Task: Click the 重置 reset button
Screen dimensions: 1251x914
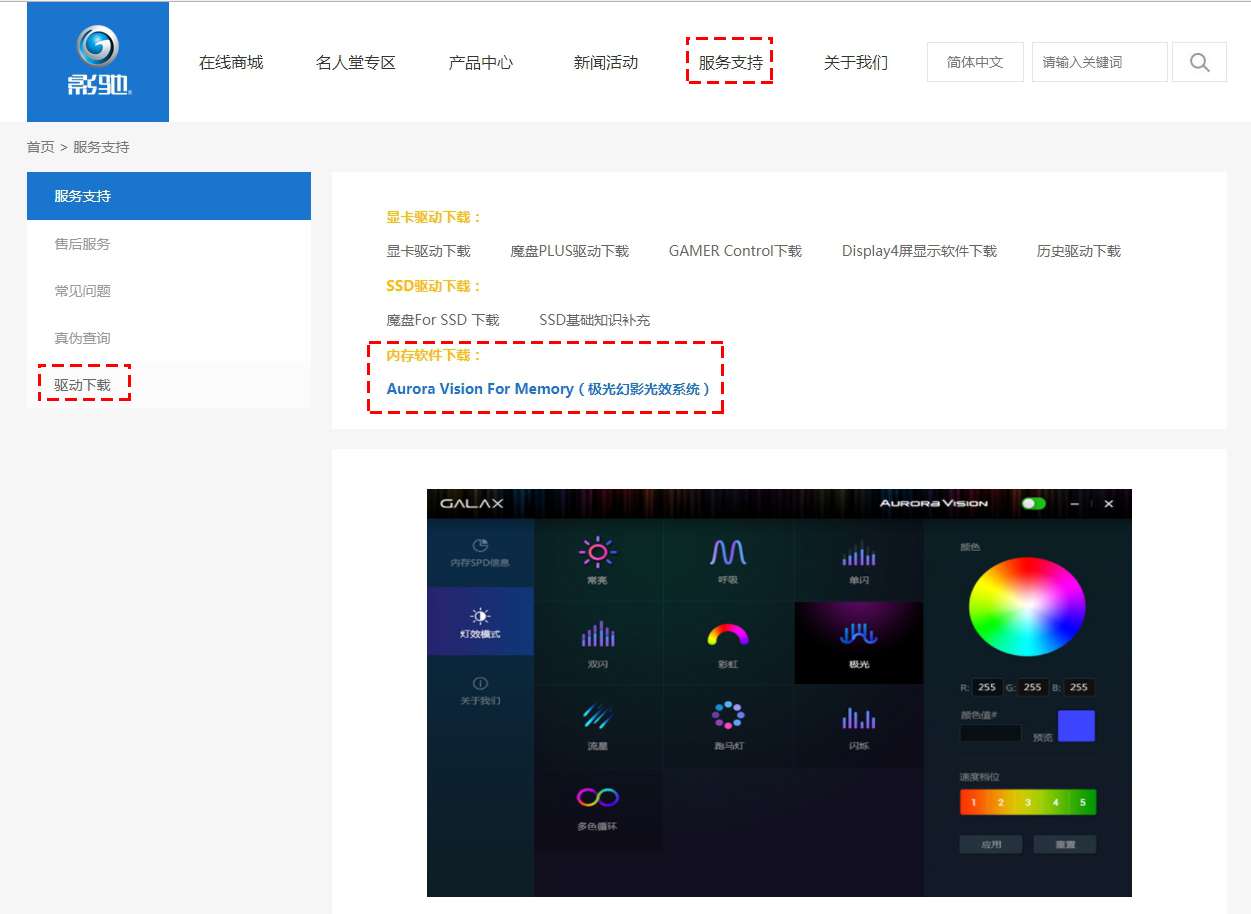Action: 1065,845
